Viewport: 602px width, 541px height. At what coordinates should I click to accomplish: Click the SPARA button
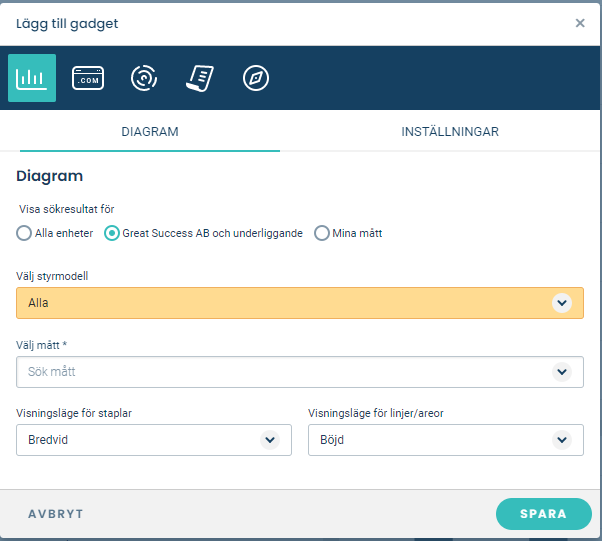click(544, 514)
